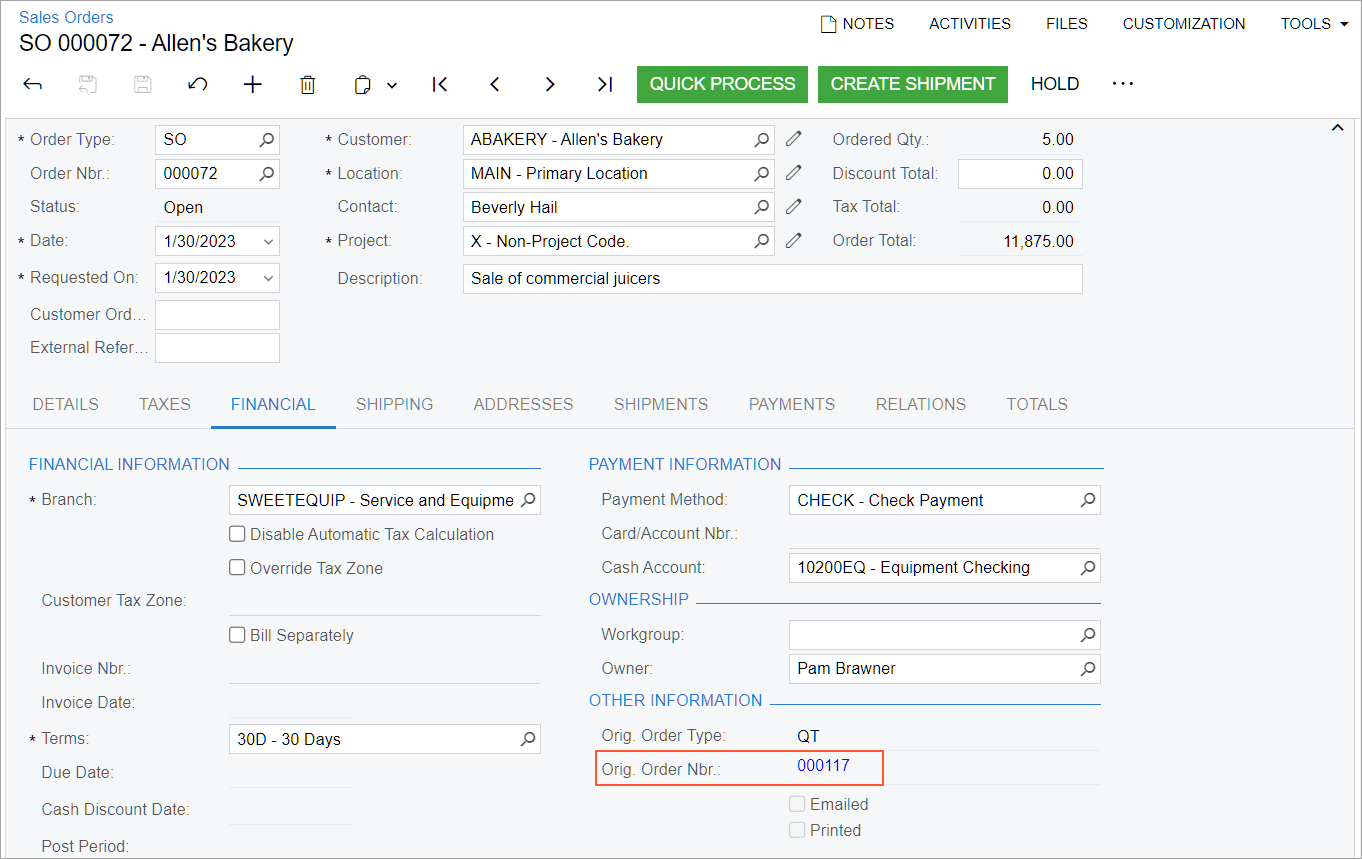Open the clipboard dropdown arrow
Screen dimensions: 1362x859
coord(392,85)
